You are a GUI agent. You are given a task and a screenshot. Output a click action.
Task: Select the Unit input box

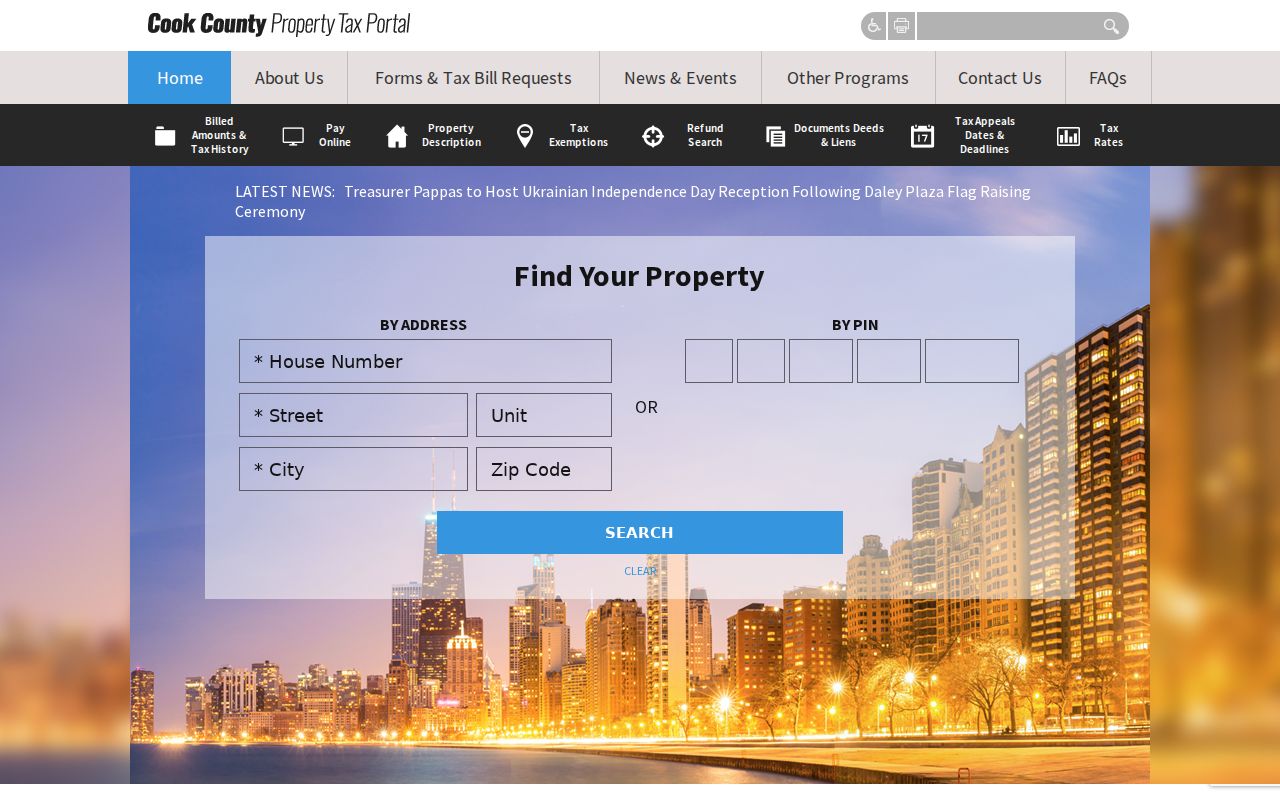(x=544, y=415)
